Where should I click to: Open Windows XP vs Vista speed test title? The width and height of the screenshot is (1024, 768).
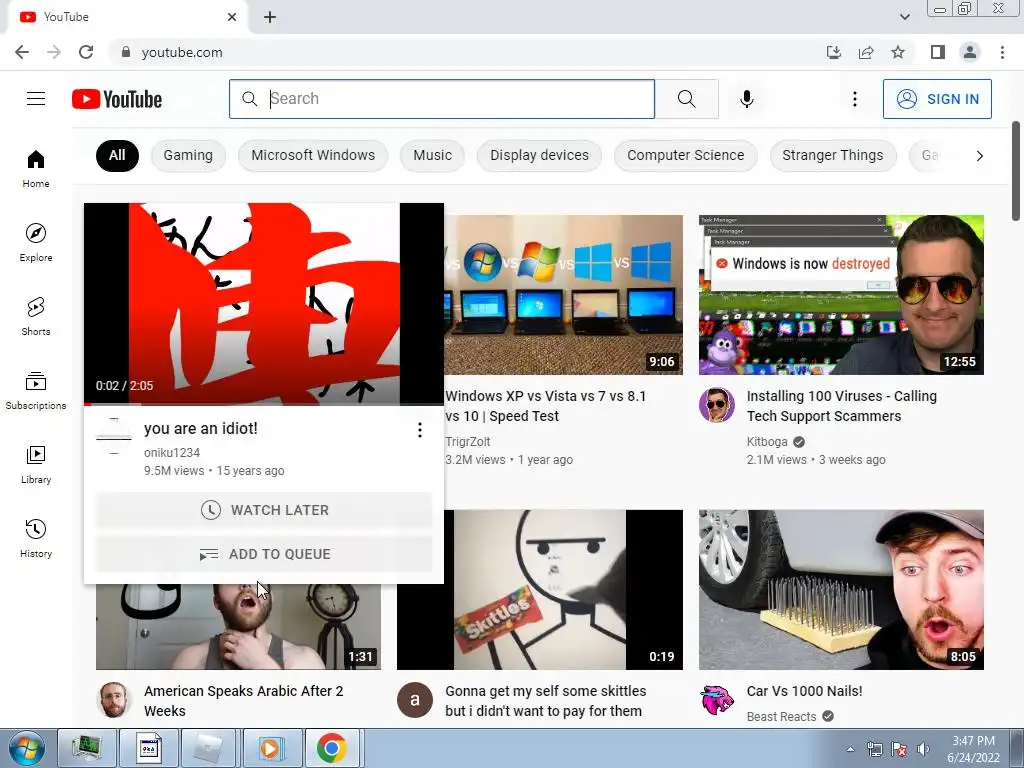coord(545,406)
